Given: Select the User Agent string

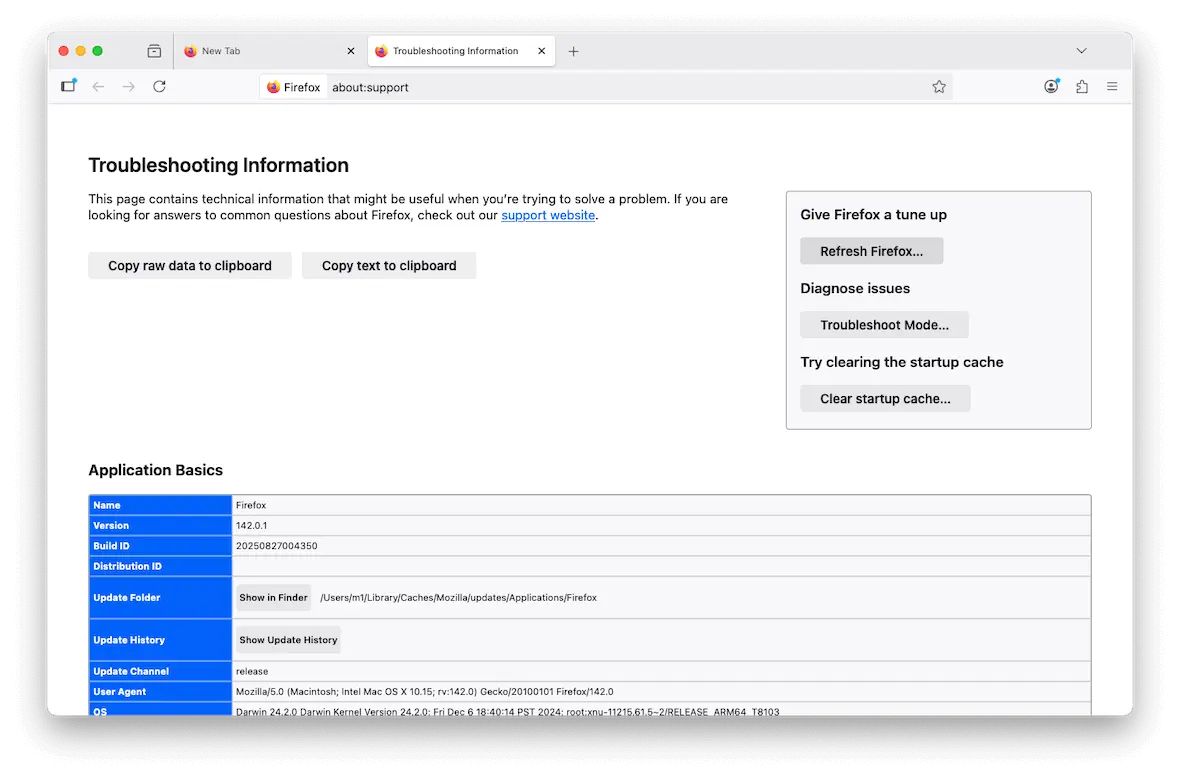Looking at the screenshot, I should coord(424,691).
